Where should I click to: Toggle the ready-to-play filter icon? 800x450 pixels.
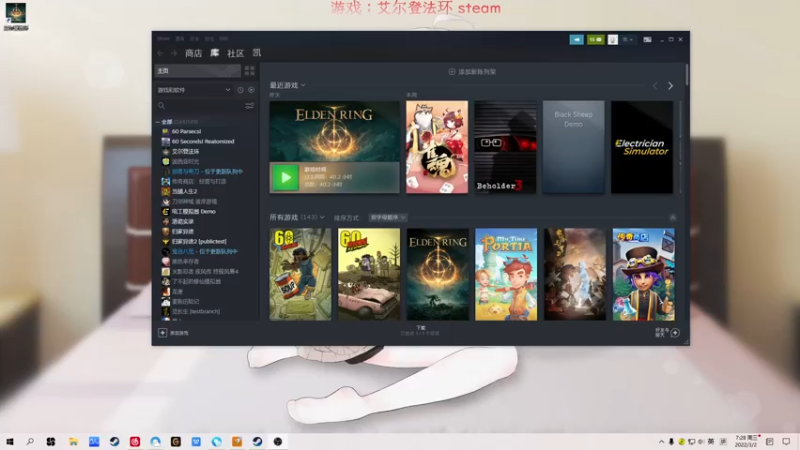coord(252,90)
